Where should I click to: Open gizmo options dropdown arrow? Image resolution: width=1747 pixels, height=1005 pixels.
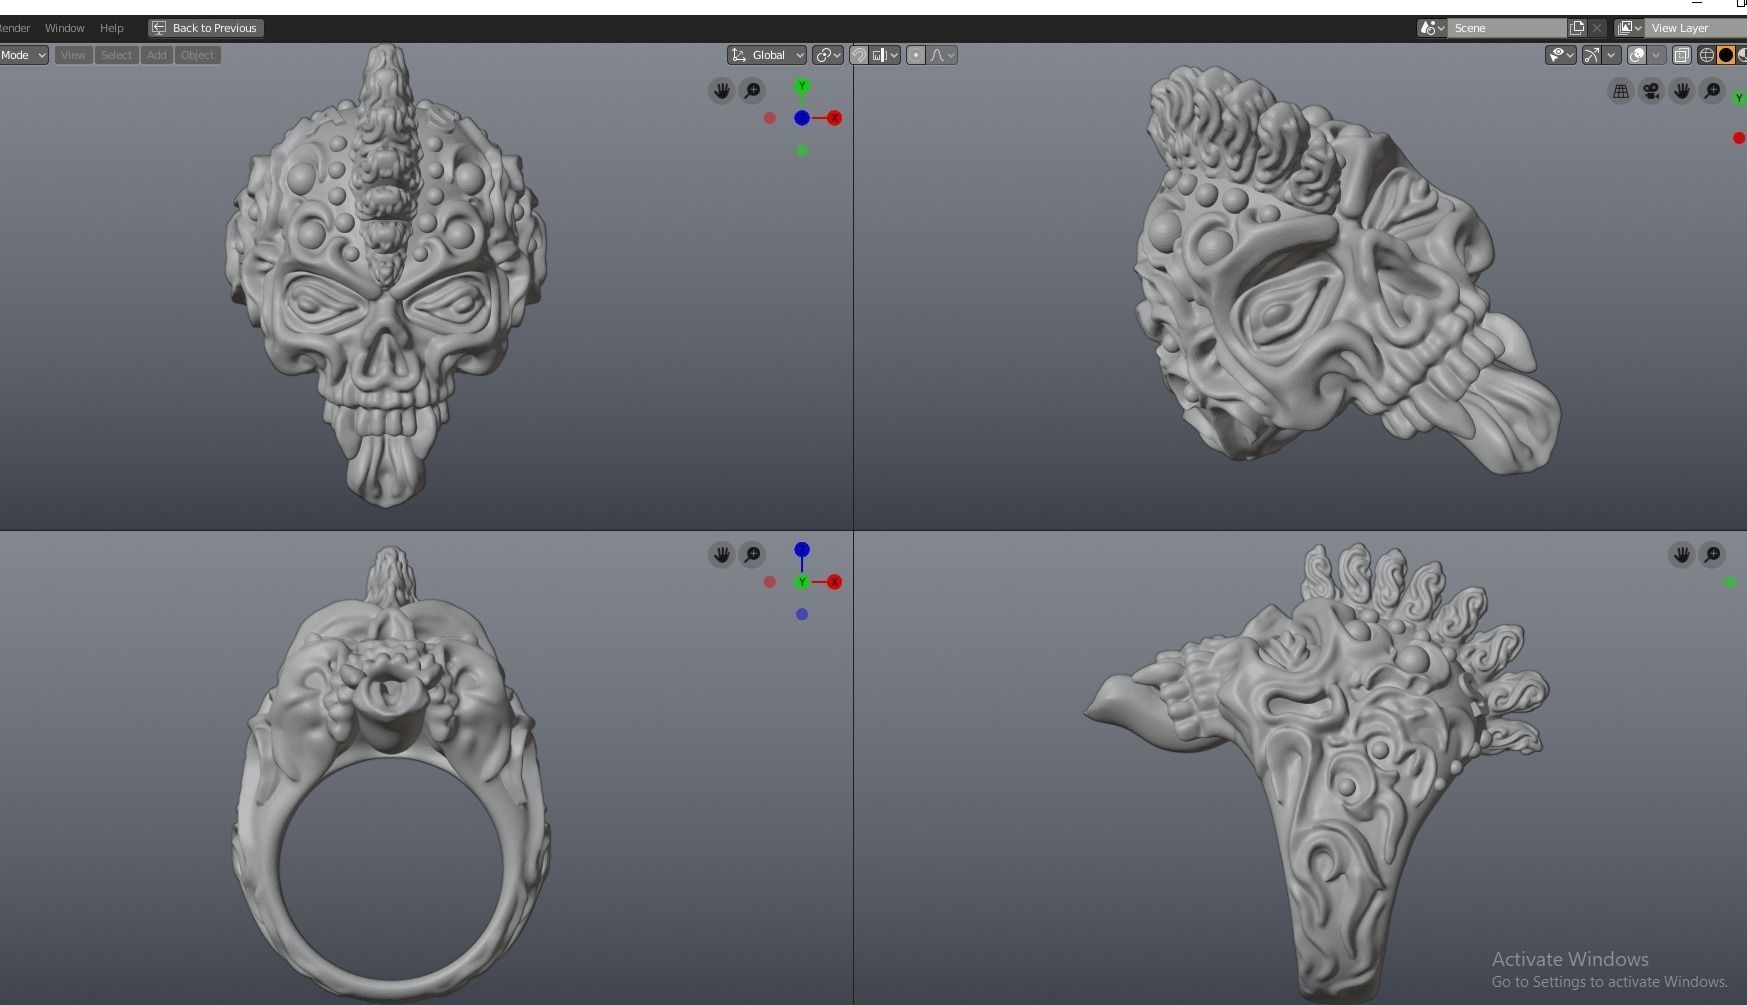click(1611, 55)
